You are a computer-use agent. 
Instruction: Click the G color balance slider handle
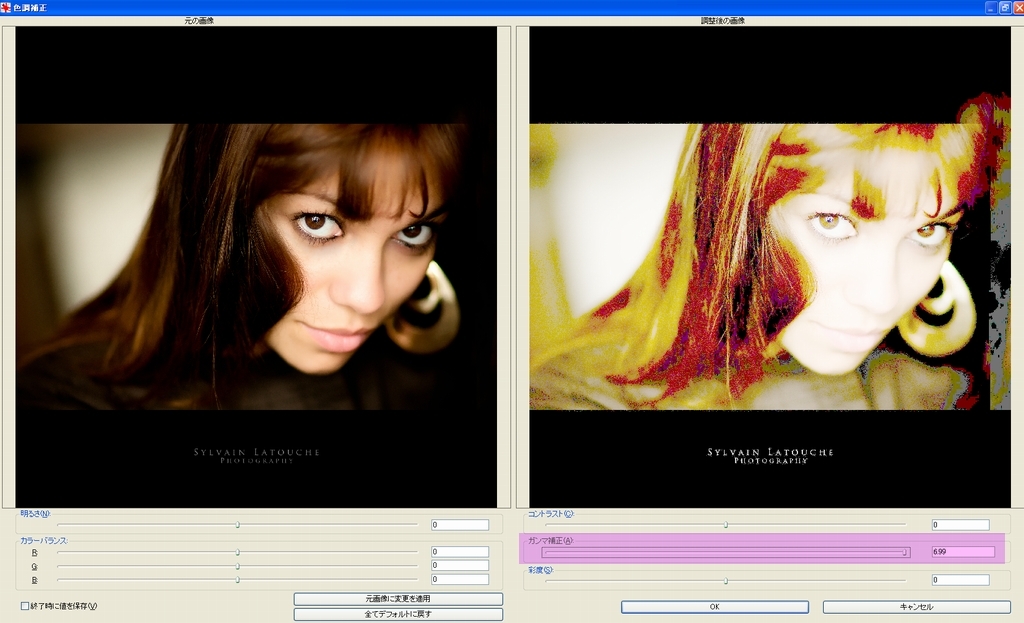coord(238,566)
